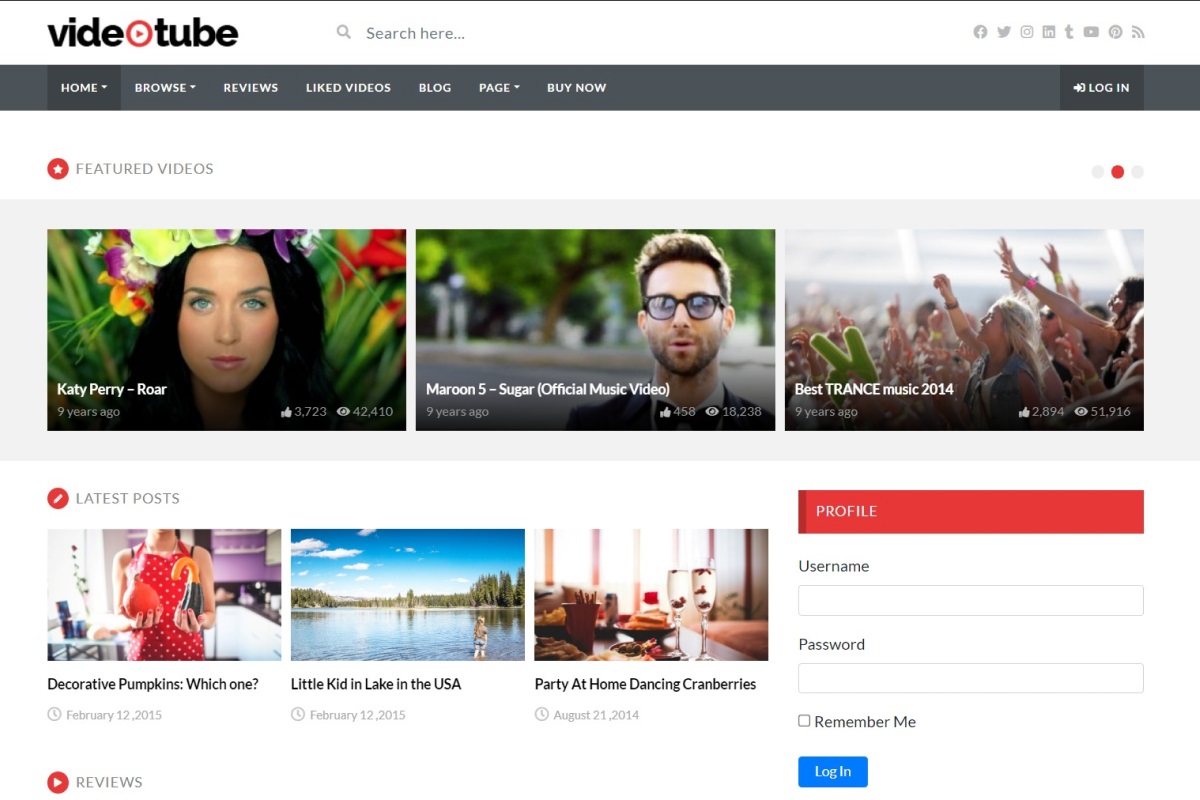This screenshot has width=1200, height=800.
Task: Click the star icon beside Featured Videos
Action: point(58,169)
